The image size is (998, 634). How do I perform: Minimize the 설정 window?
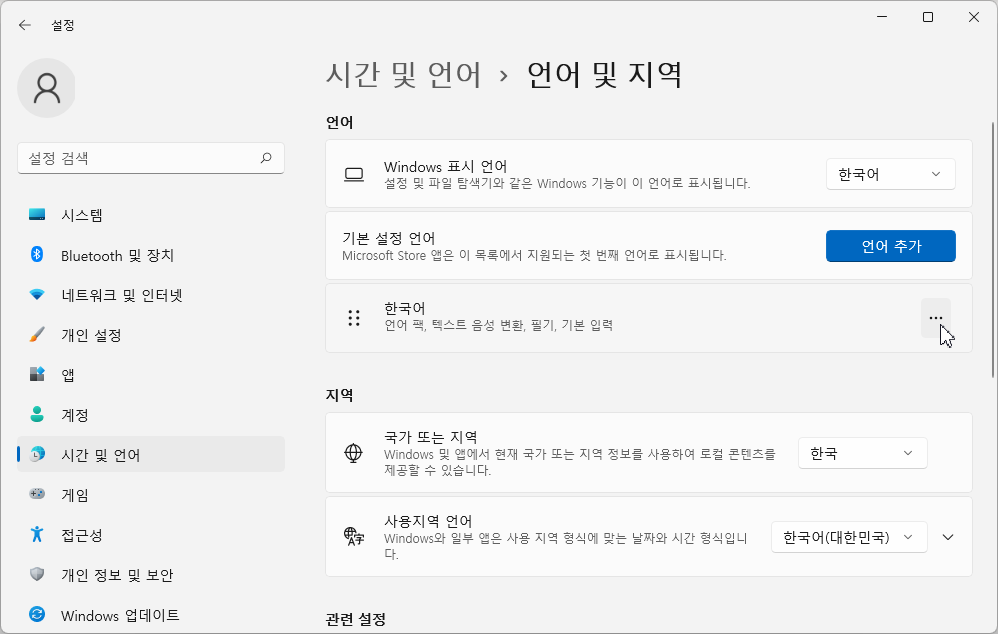pyautogui.click(x=882, y=17)
